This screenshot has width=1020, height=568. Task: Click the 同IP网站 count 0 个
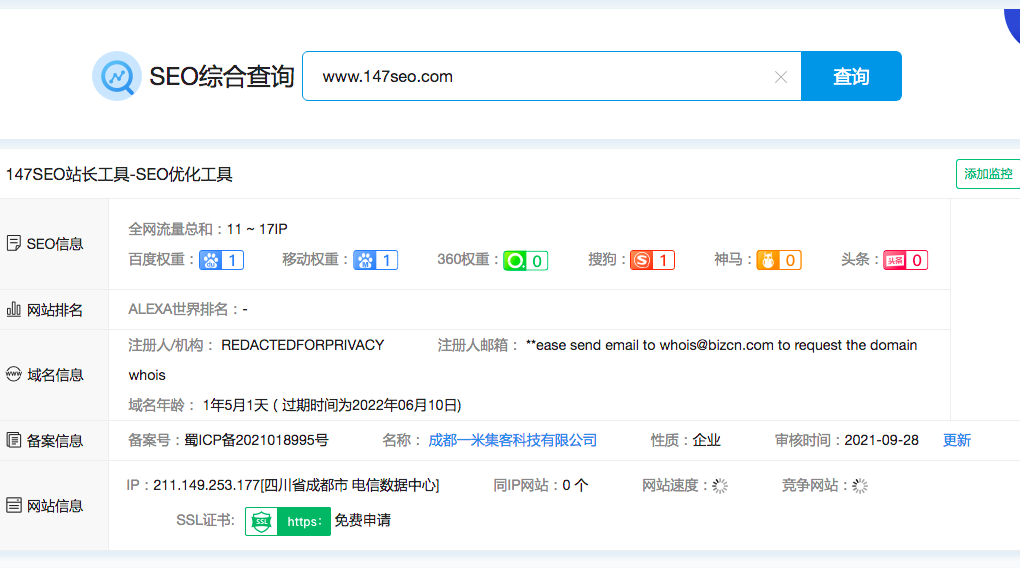point(575,485)
